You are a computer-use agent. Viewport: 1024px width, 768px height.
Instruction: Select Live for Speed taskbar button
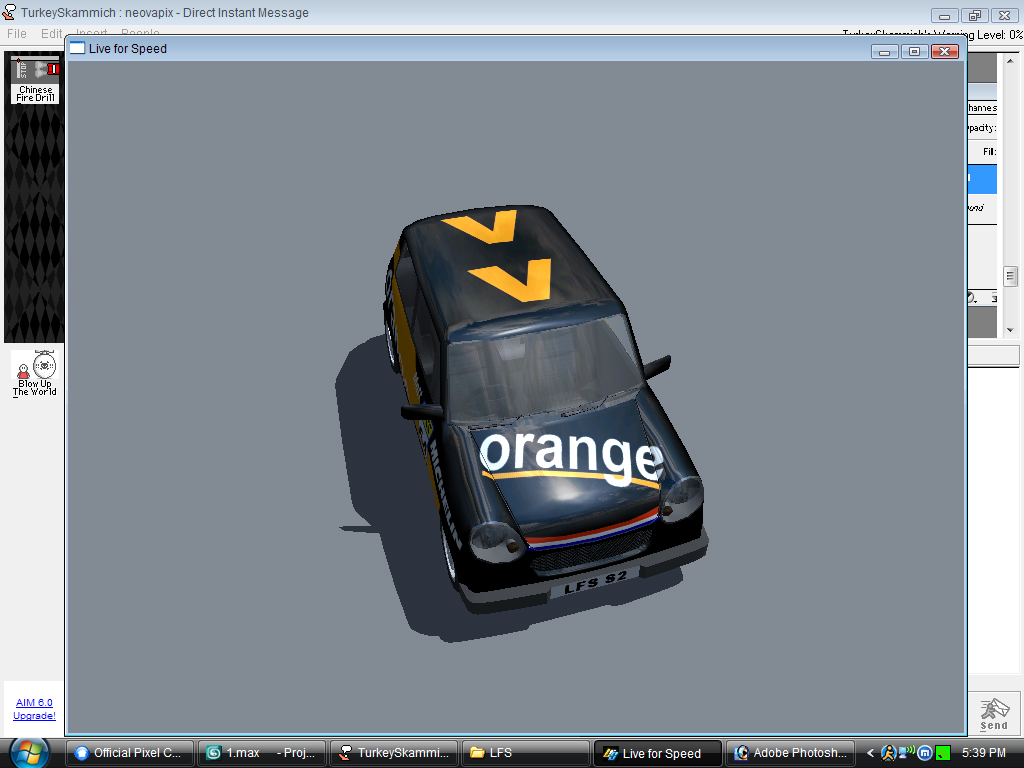(x=657, y=753)
